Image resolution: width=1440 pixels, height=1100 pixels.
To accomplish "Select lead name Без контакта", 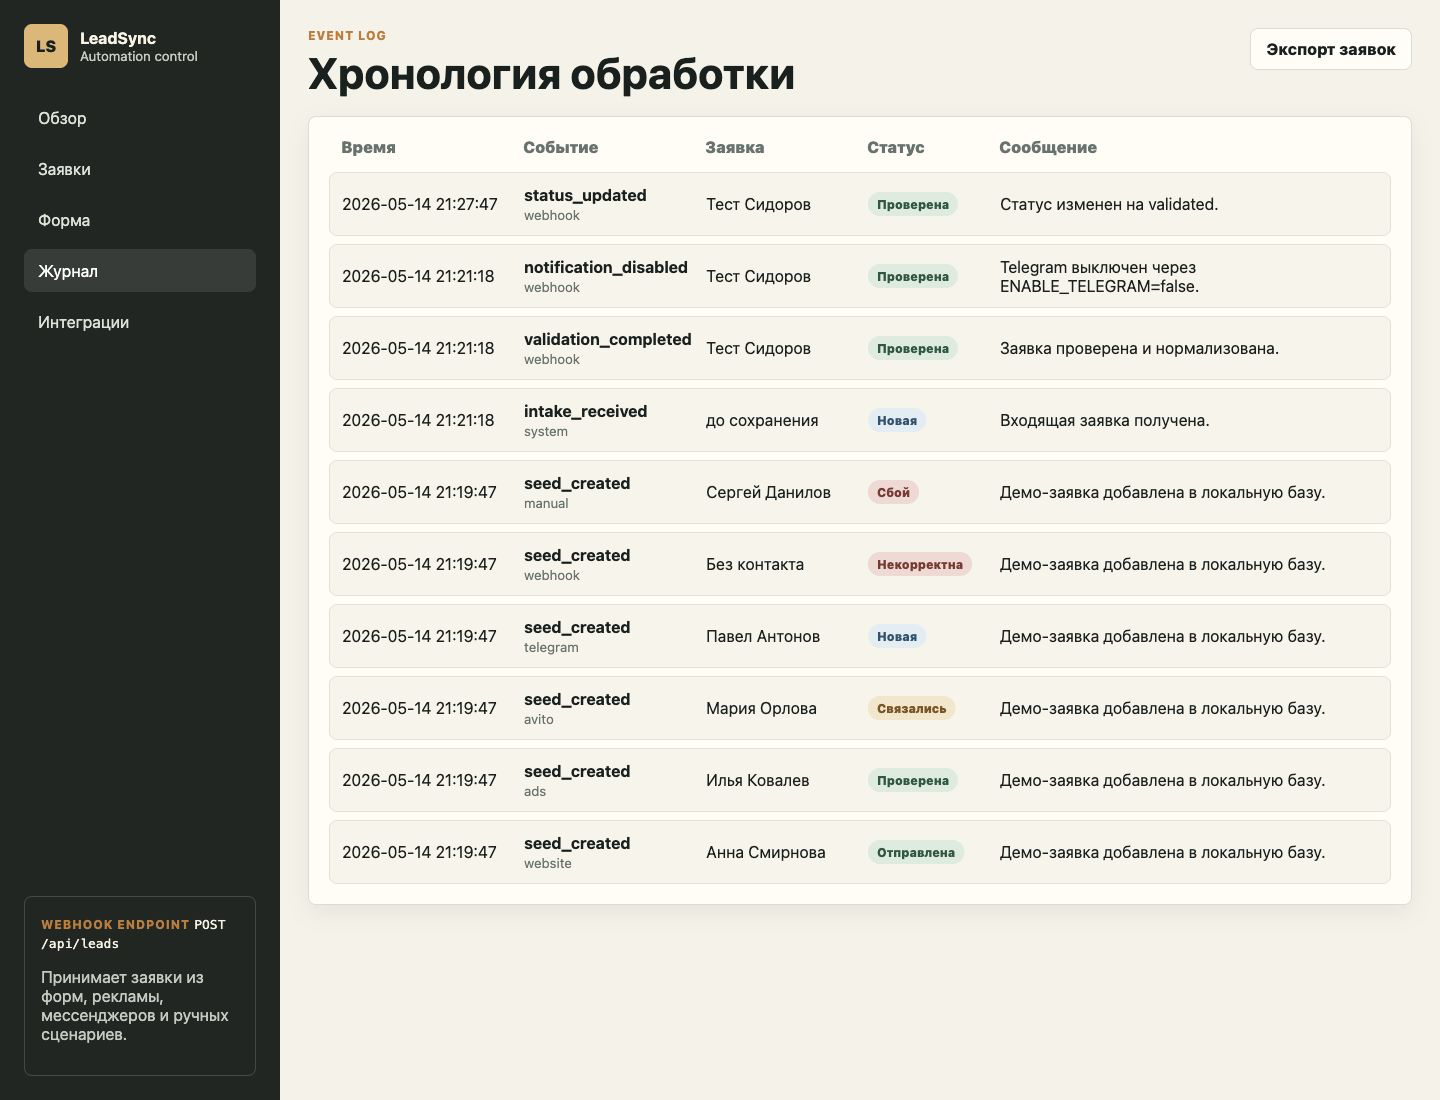I will pos(755,564).
